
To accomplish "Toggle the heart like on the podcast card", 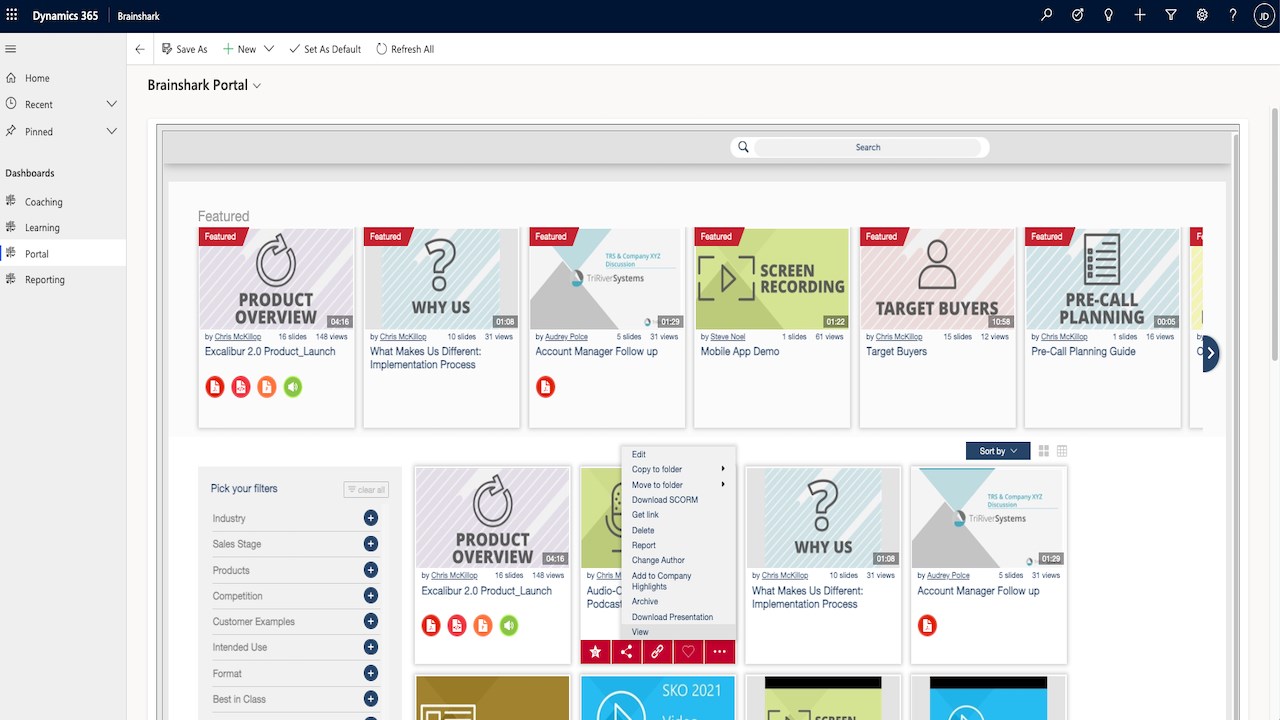I will point(688,651).
